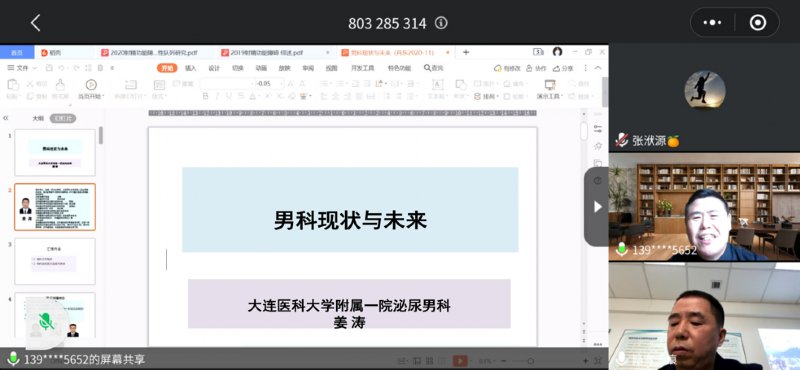
Task: Click the subtitle 大连医科大学附属一院泌尿男科
Action: tap(349, 305)
